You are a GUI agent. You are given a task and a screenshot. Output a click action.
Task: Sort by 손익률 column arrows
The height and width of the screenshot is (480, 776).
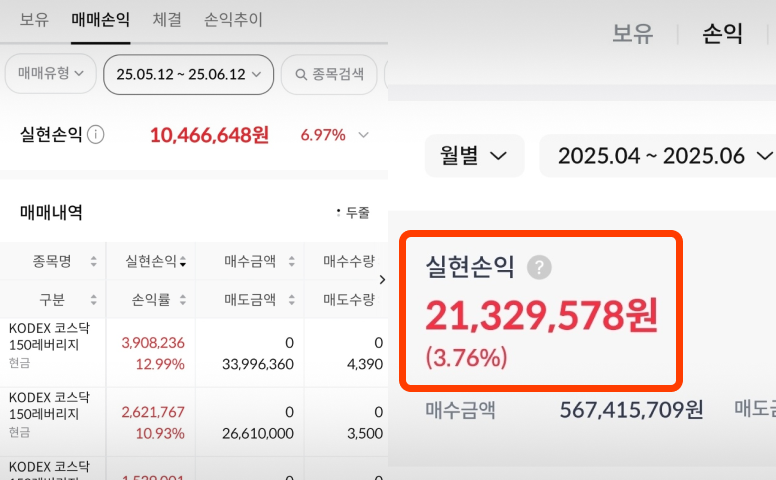(183, 299)
